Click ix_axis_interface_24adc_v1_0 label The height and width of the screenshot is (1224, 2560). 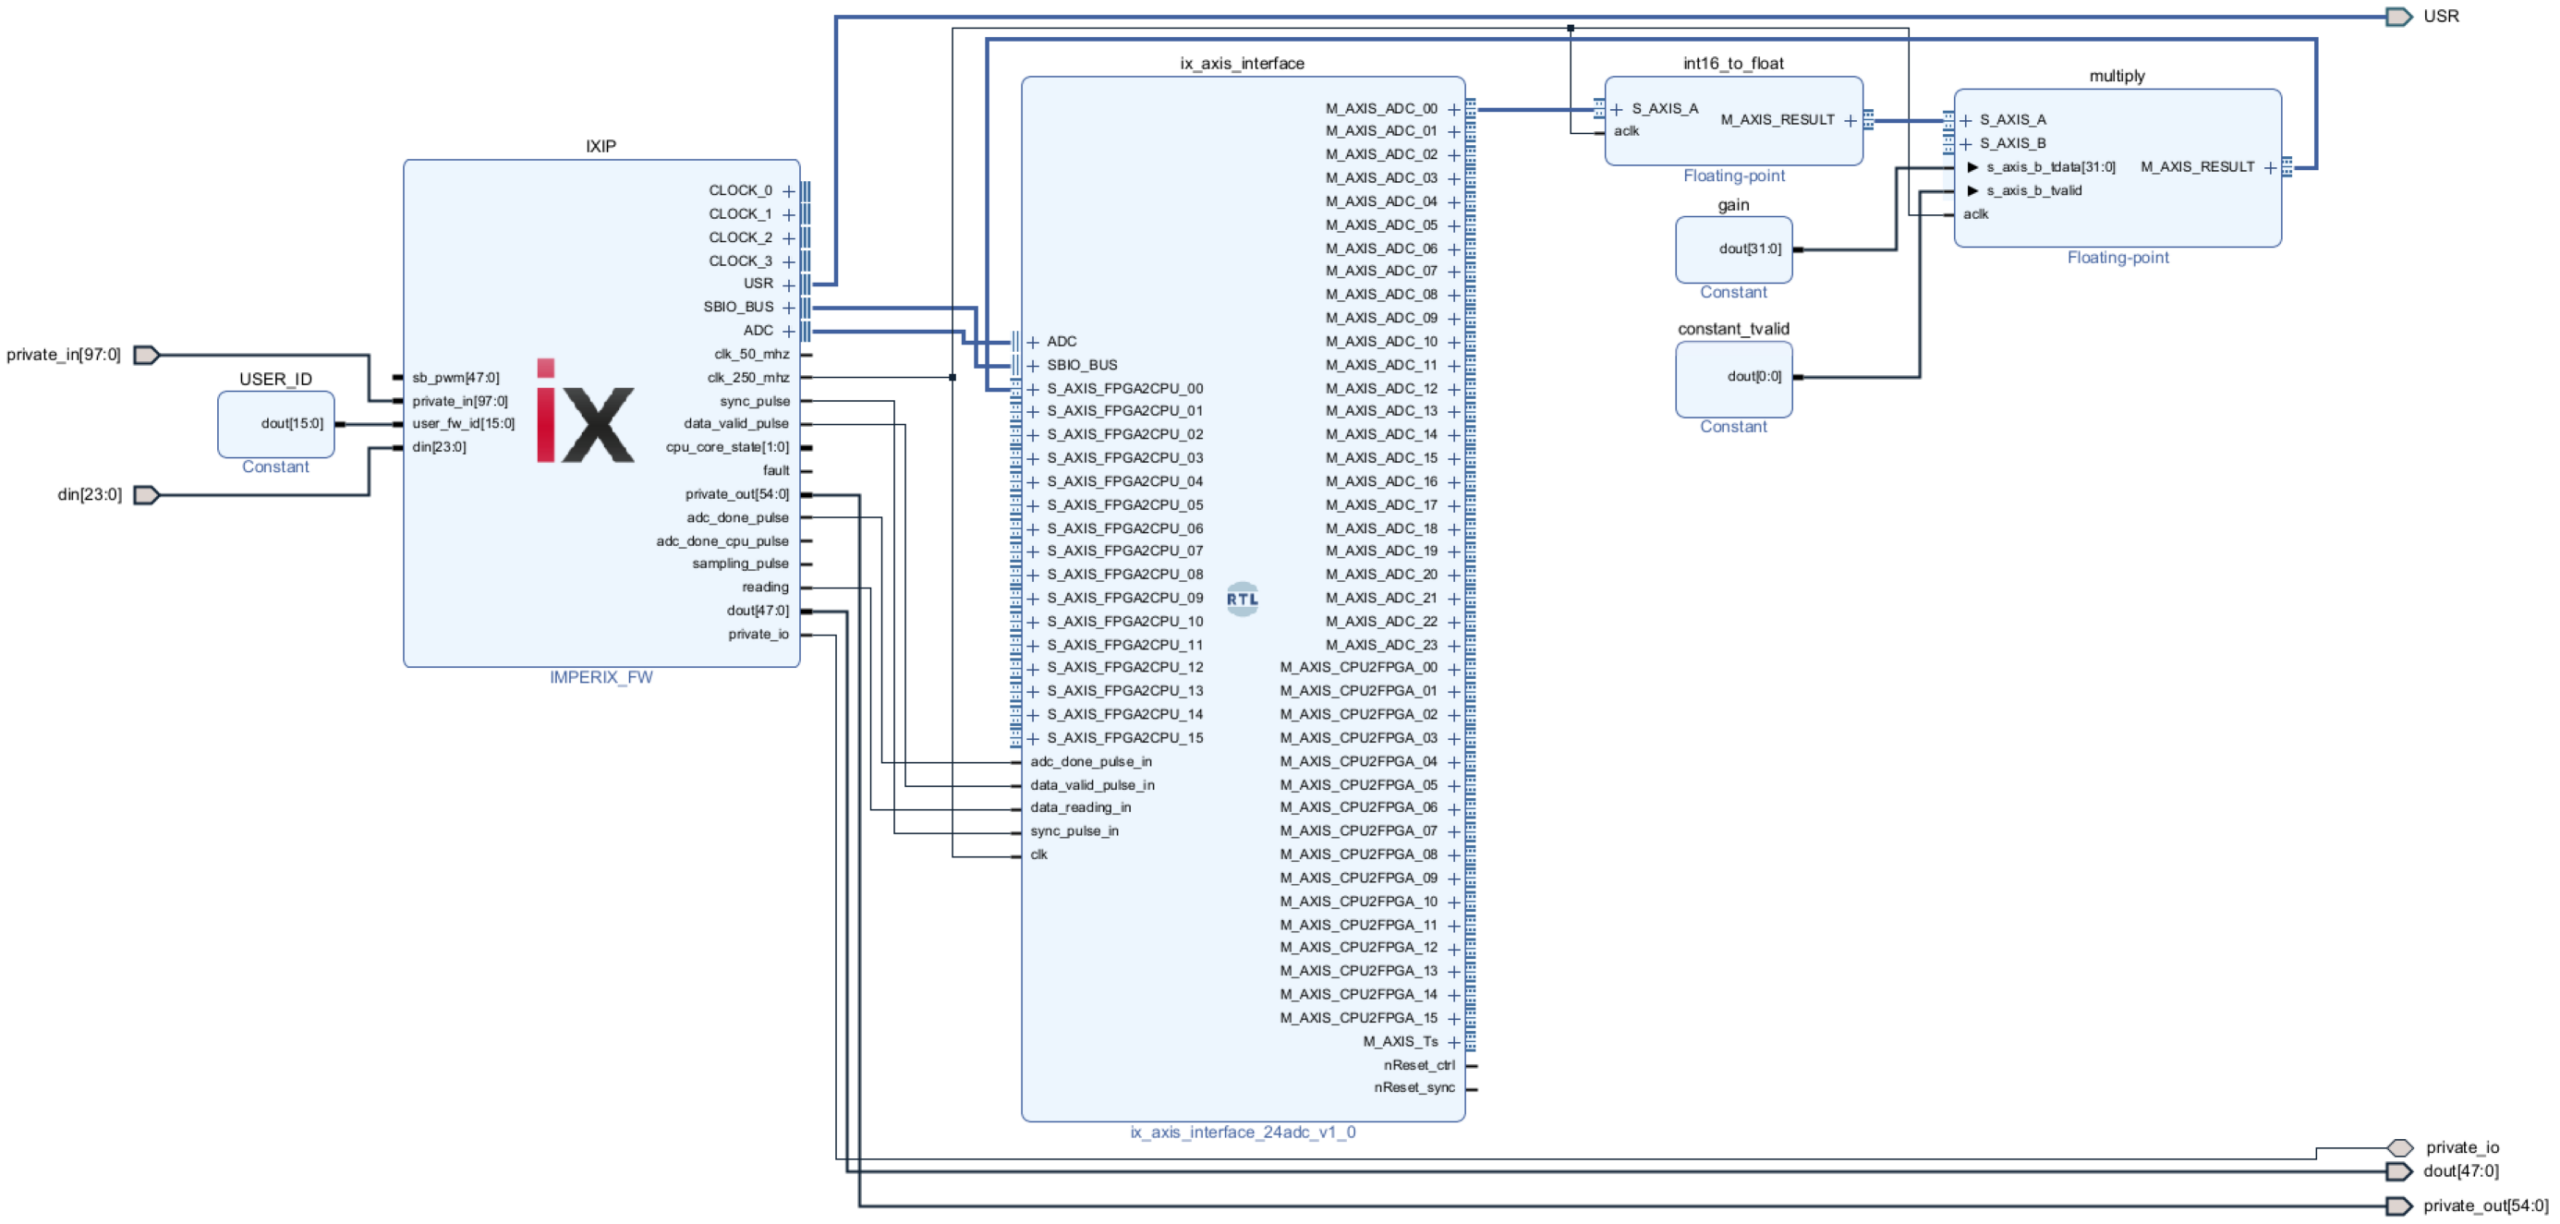point(1242,1132)
